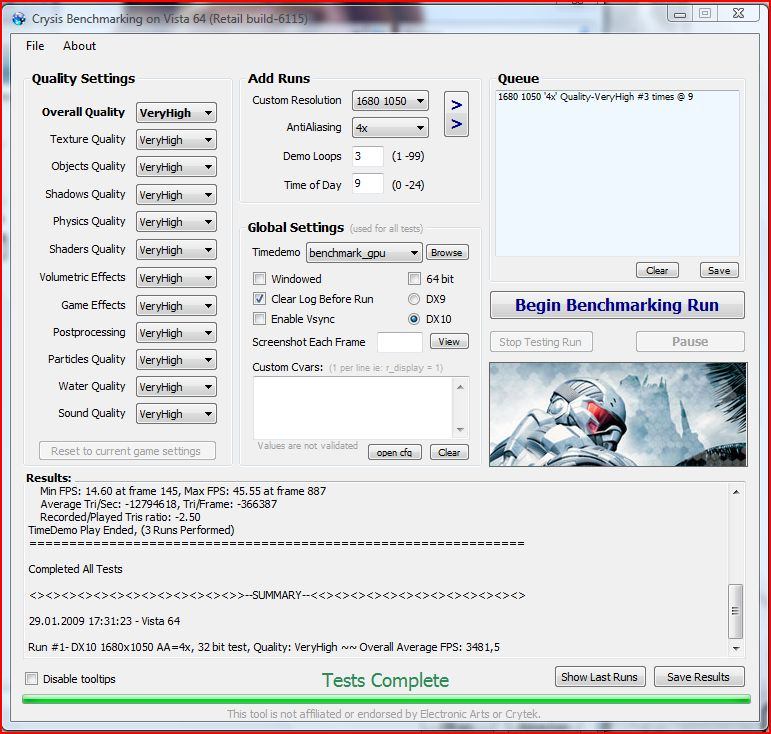Select the DX10 radio button
This screenshot has height=734, width=771.
[x=414, y=319]
